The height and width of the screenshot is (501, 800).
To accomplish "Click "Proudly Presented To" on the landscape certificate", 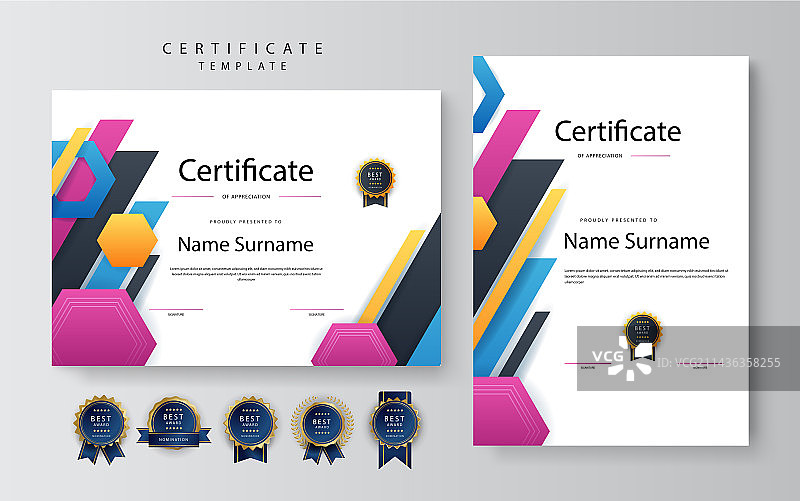I will click(245, 220).
